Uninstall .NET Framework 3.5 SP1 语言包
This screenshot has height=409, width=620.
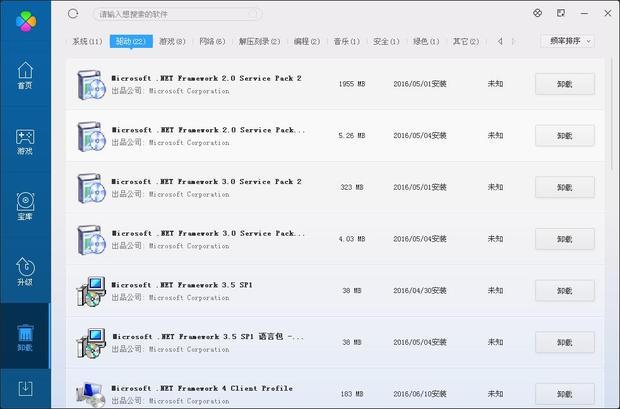[x=565, y=342]
